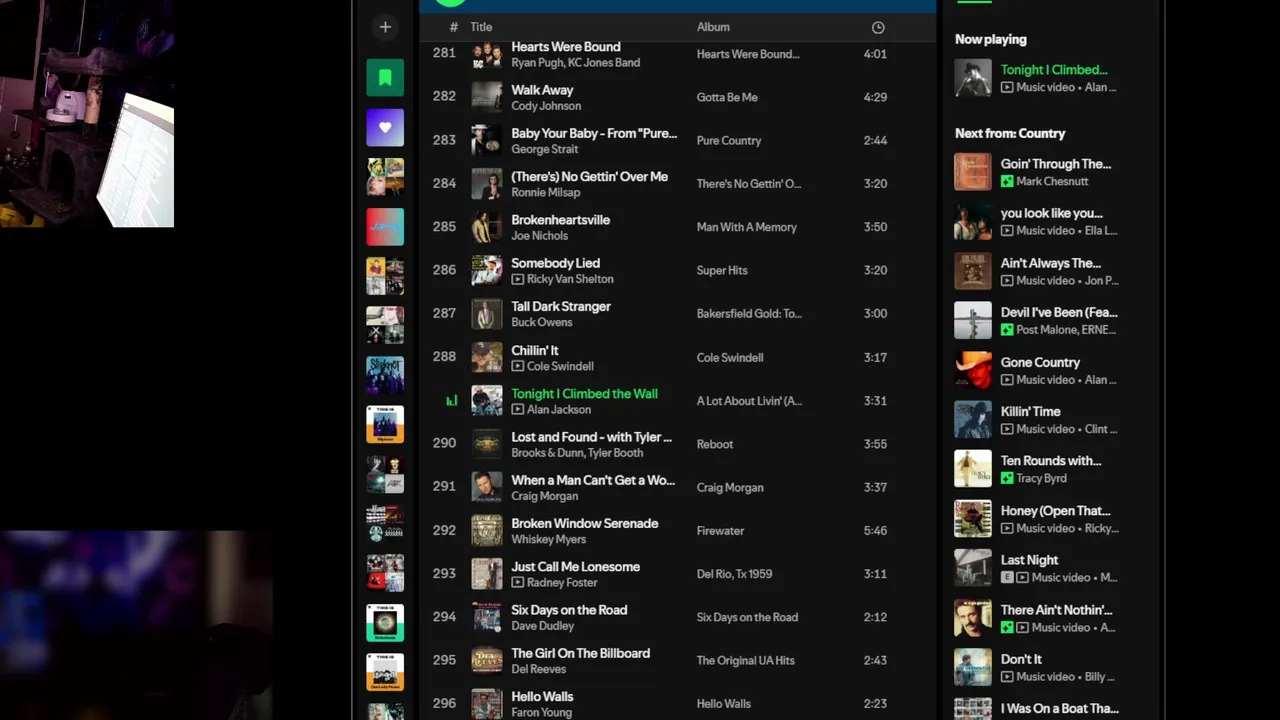
Task: Sort tracks by the Album column header
Action: pos(713,27)
